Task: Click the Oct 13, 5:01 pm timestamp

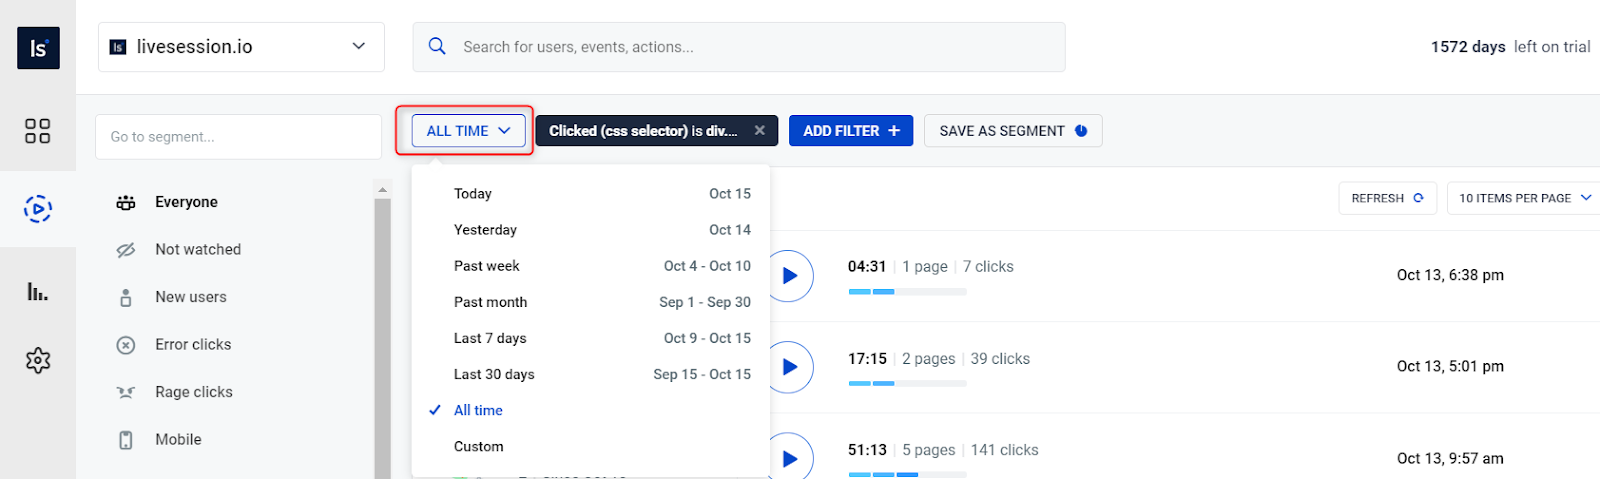Action: tap(1450, 366)
